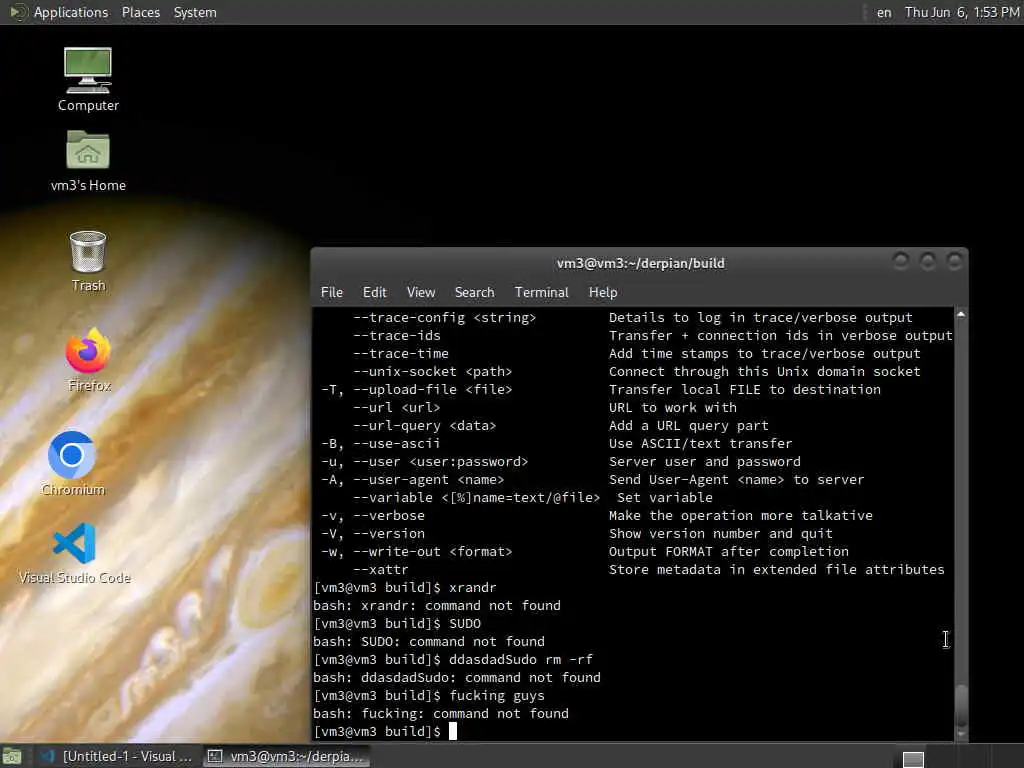Click 'URL to work with' description
This screenshot has height=768, width=1024.
673,408
